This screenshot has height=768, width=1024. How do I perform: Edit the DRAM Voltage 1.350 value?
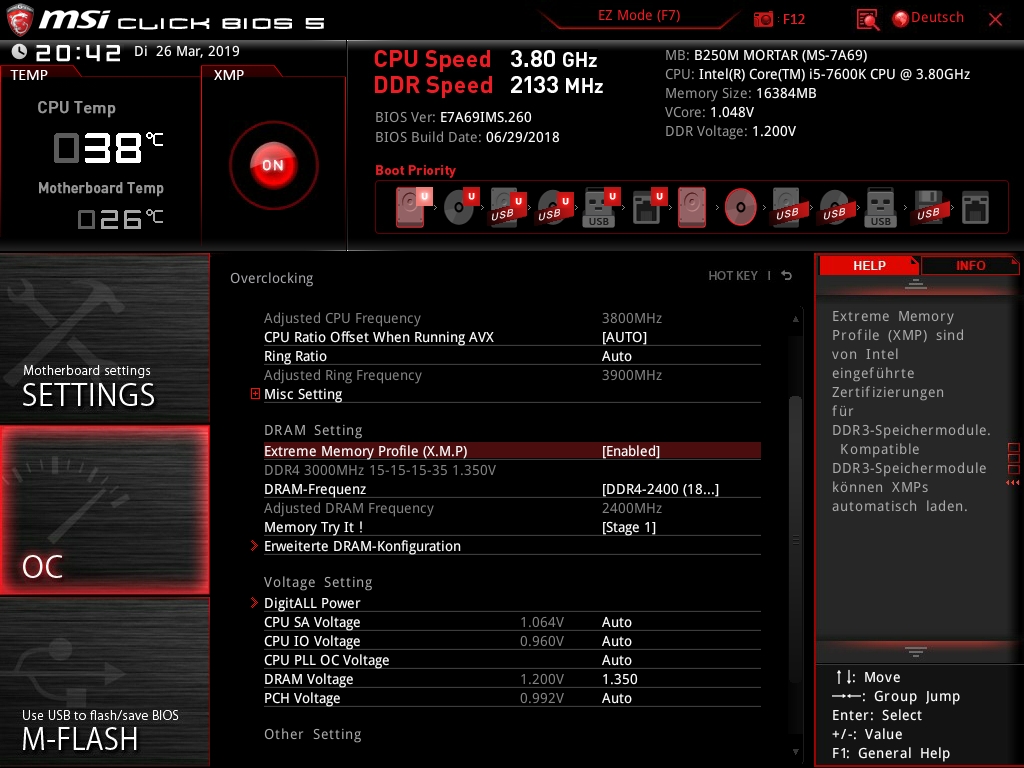tap(619, 679)
